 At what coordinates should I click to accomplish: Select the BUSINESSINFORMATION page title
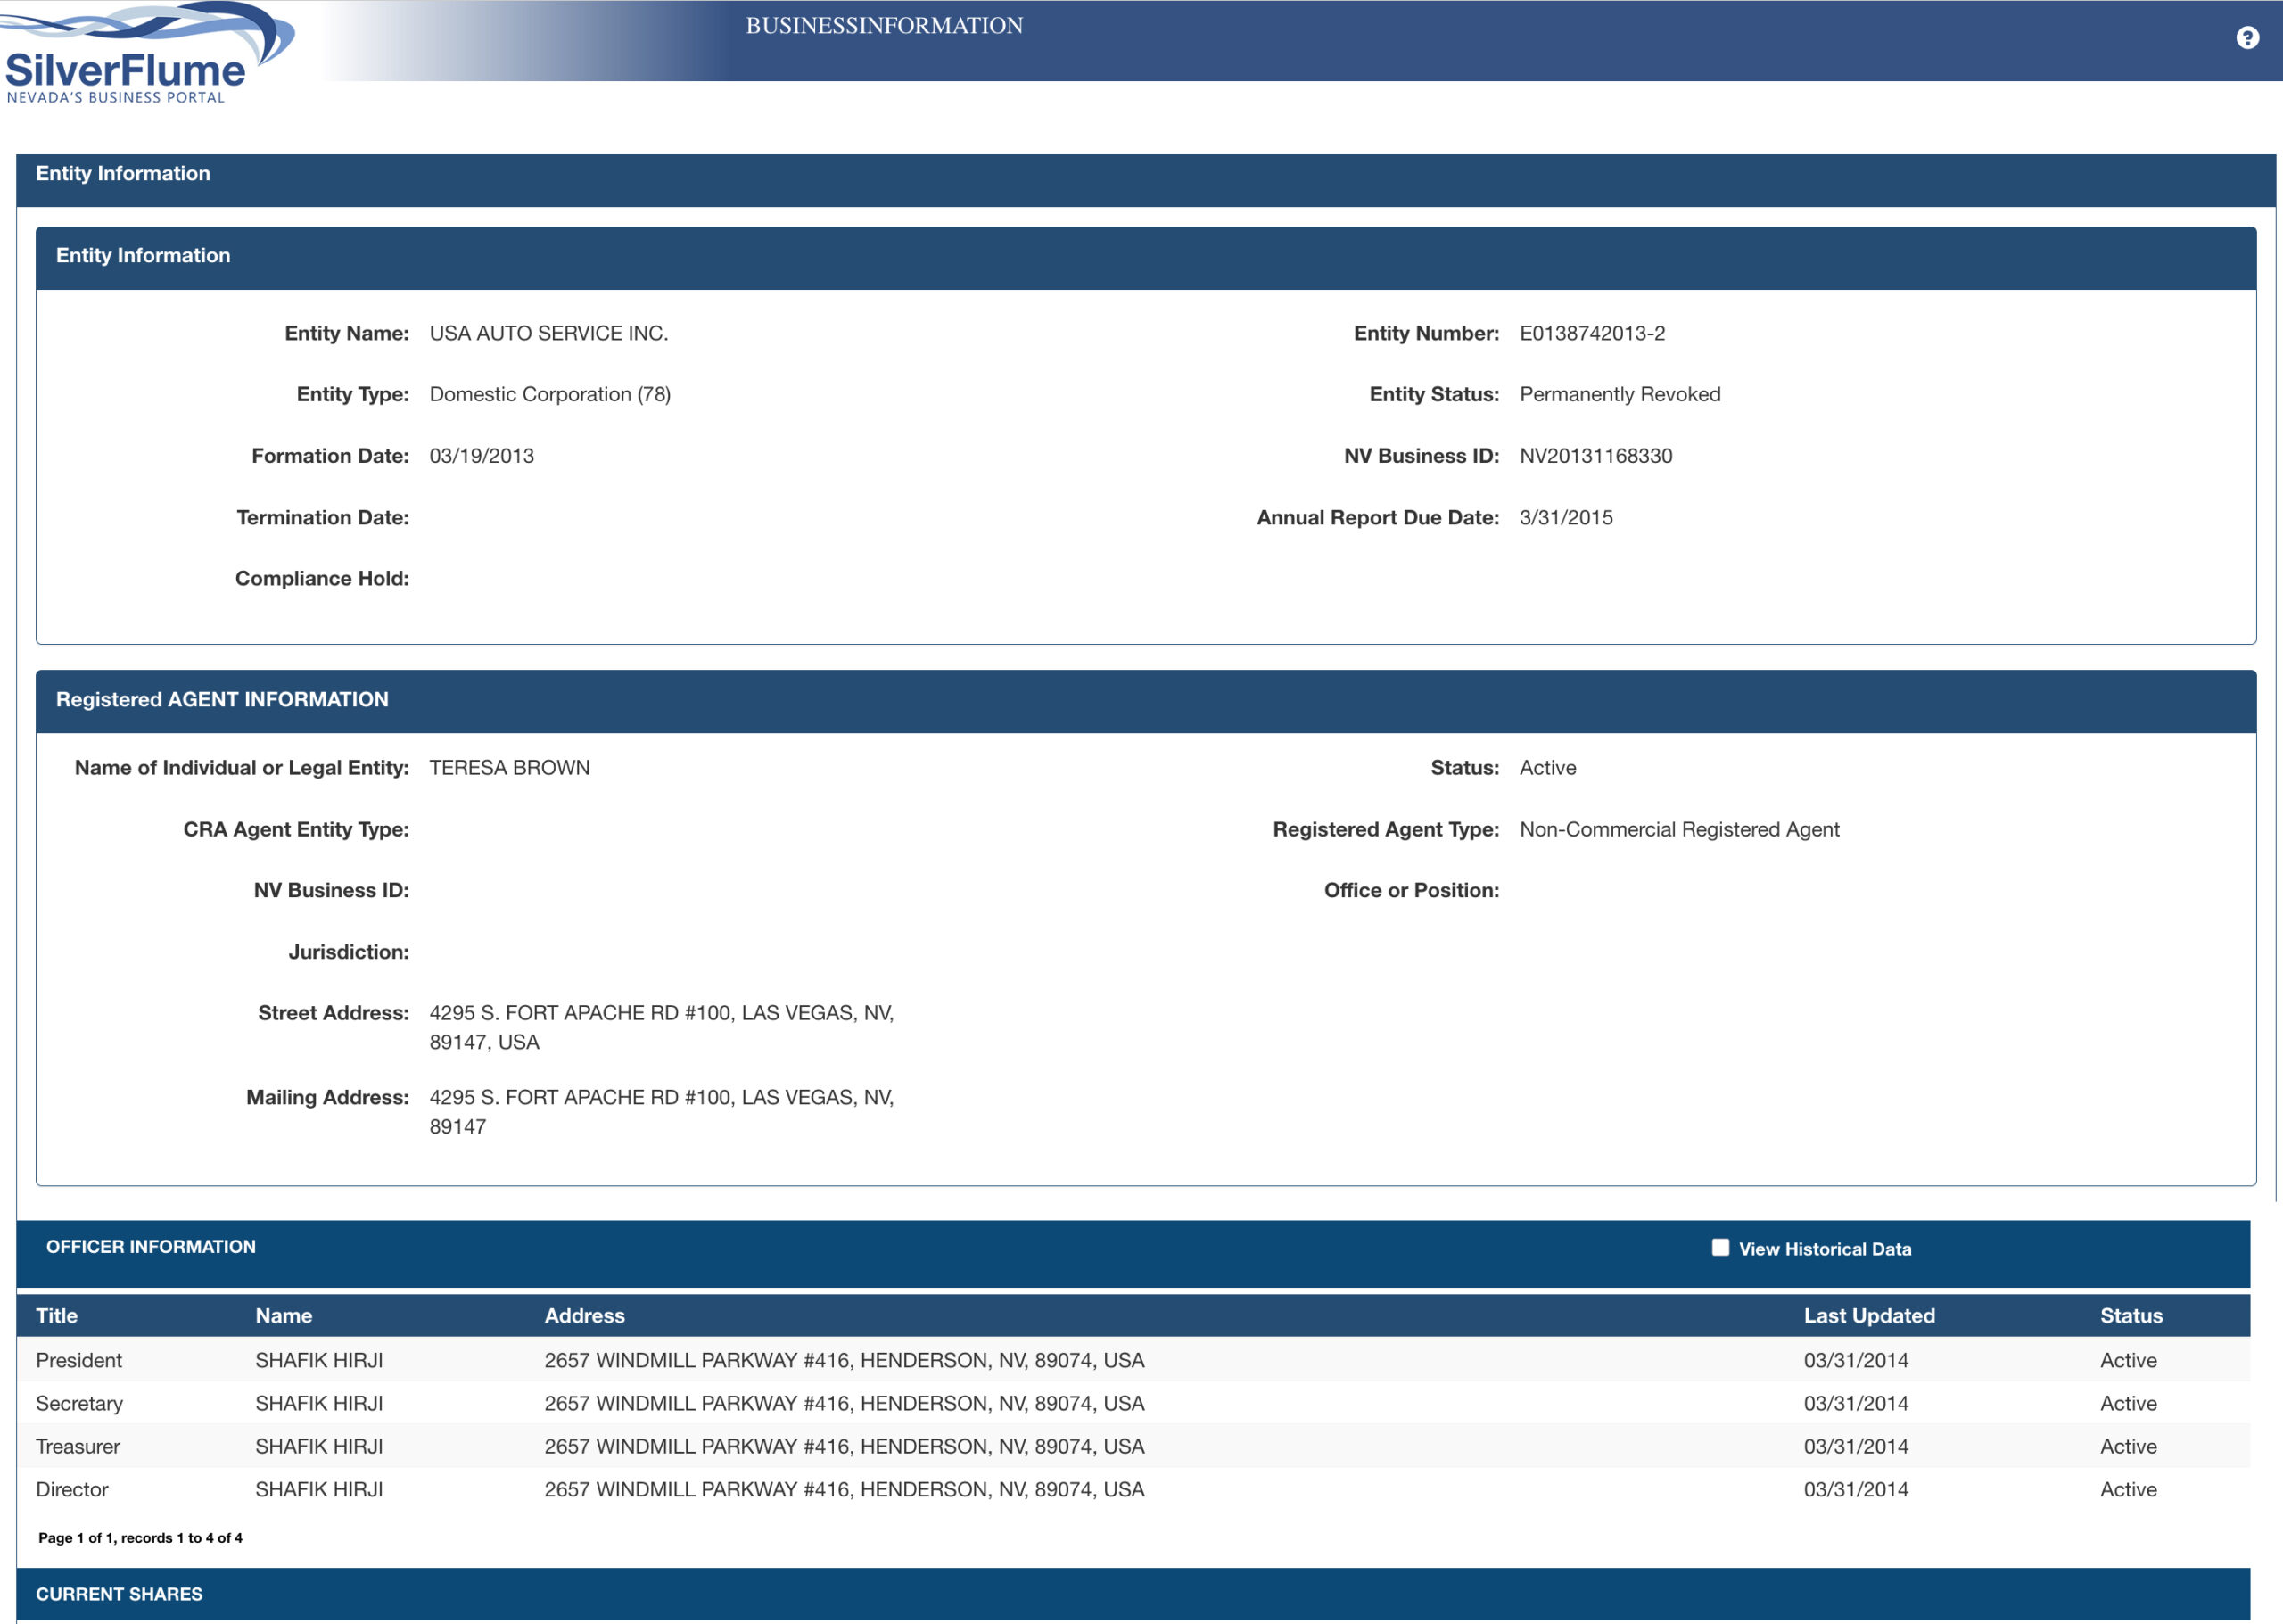(884, 26)
